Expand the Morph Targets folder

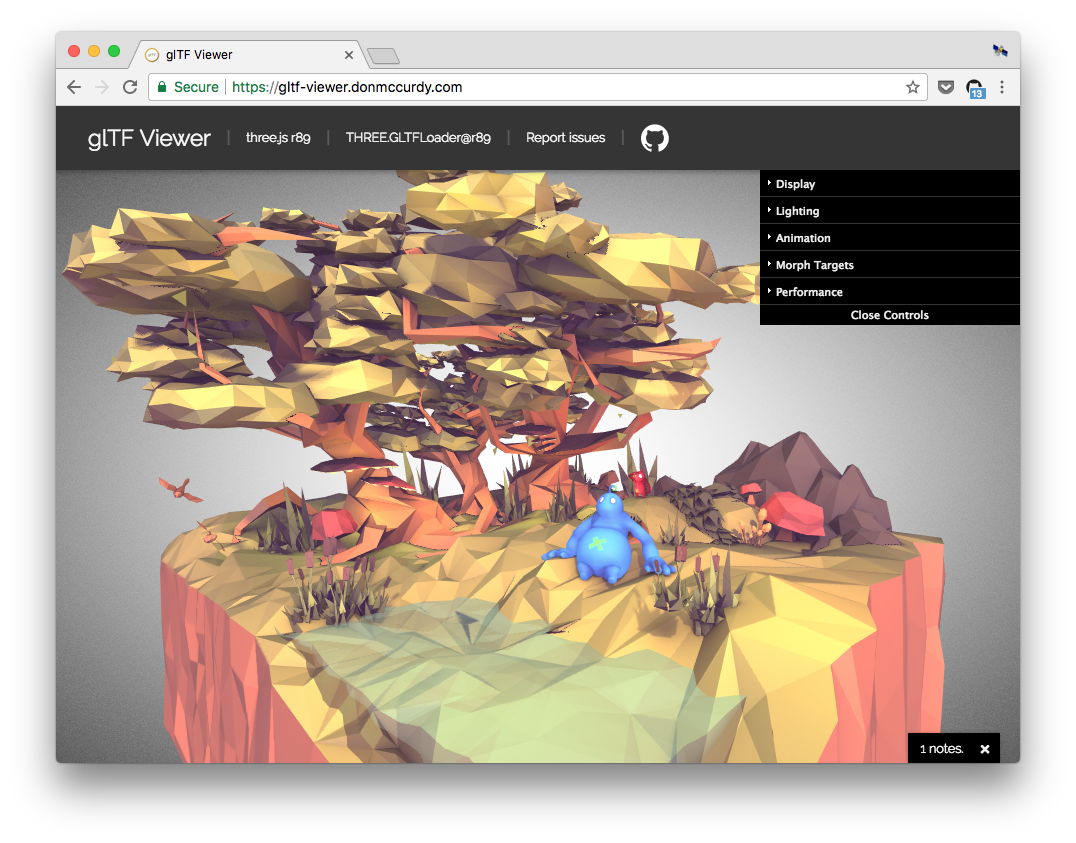pyautogui.click(x=889, y=265)
